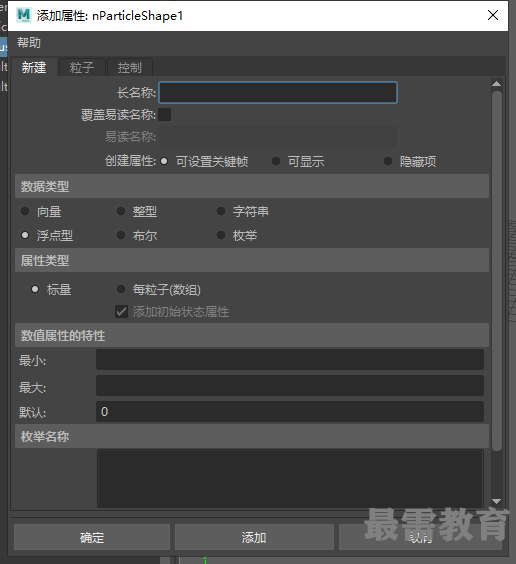Screen dimensions: 516x564
Task: Select 每粒子(数组) attribute type
Action: (x=121, y=289)
